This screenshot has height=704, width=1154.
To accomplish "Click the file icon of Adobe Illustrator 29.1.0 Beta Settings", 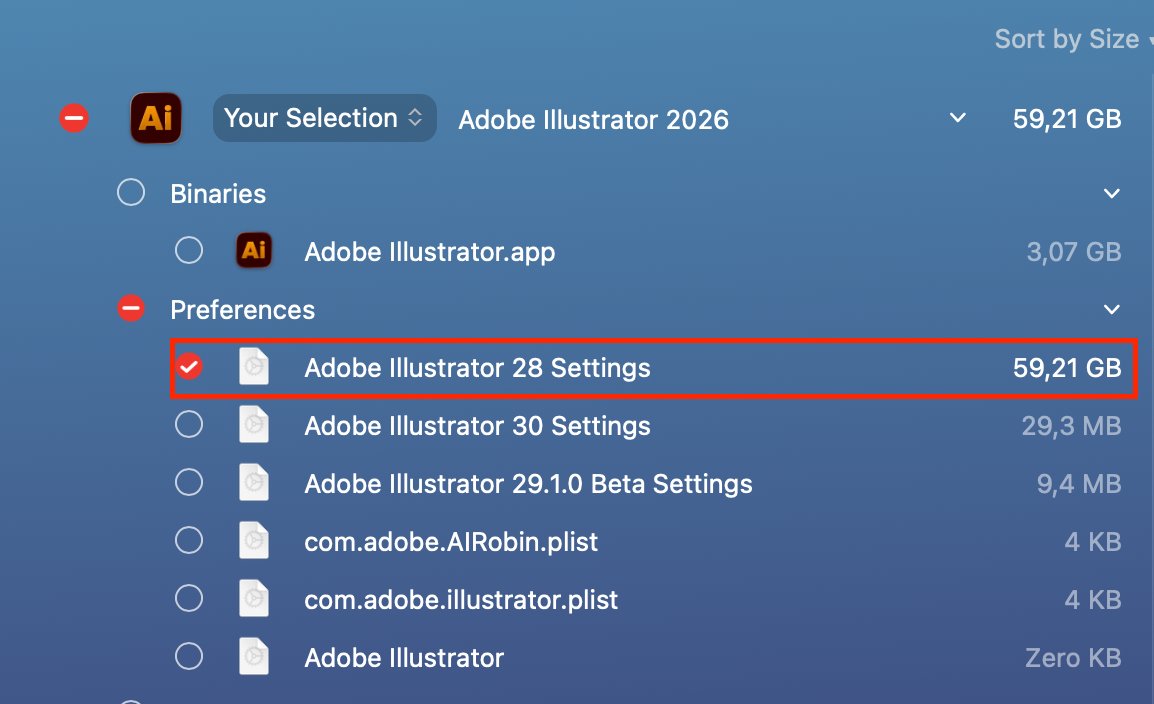I will click(254, 483).
